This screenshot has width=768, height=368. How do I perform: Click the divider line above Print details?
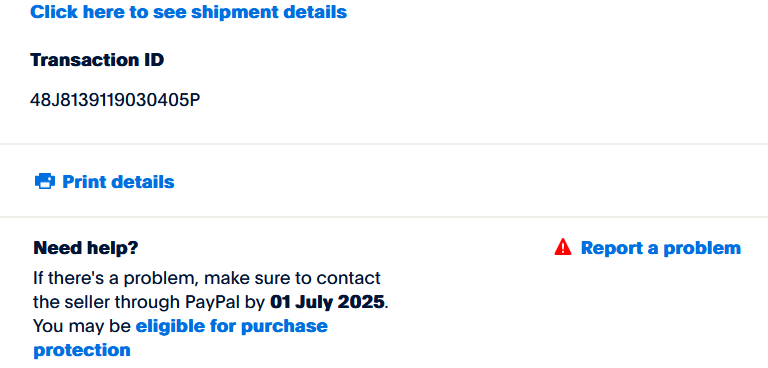click(x=384, y=144)
